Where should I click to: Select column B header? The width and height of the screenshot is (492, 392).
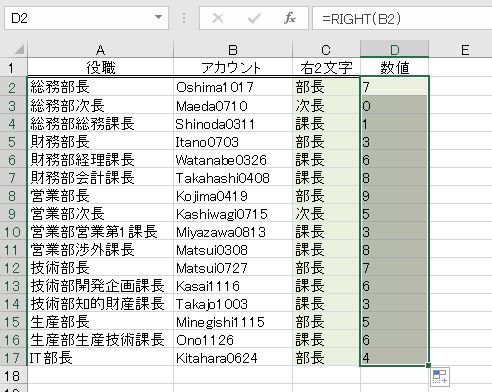(233, 50)
